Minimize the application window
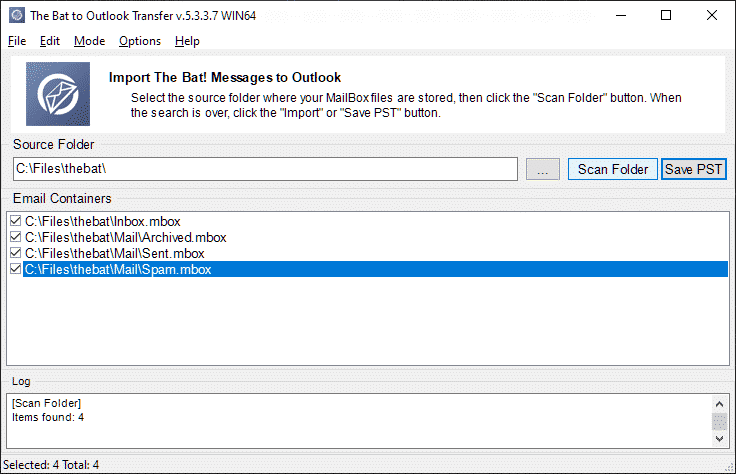This screenshot has width=736, height=474. [x=621, y=15]
